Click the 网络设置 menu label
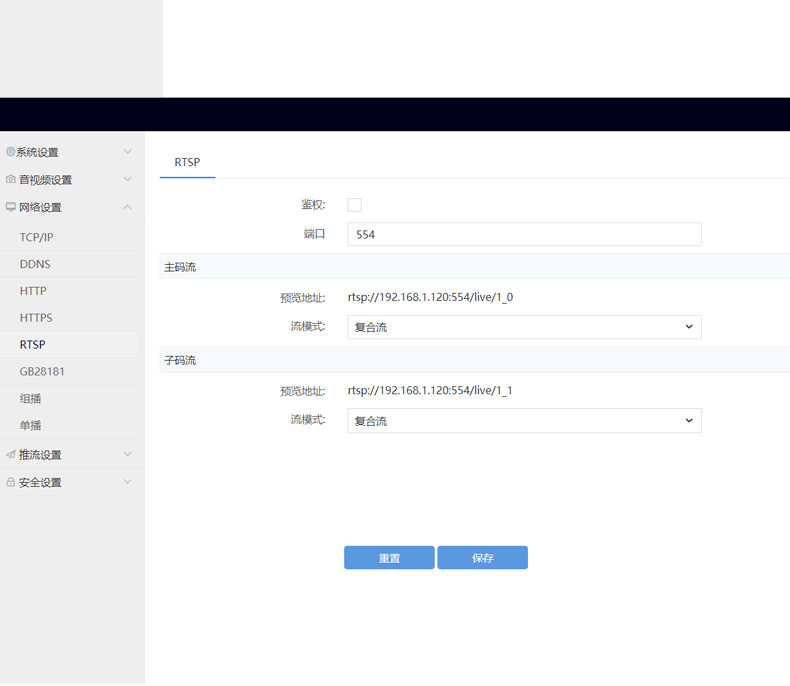The width and height of the screenshot is (790, 686). (40, 208)
